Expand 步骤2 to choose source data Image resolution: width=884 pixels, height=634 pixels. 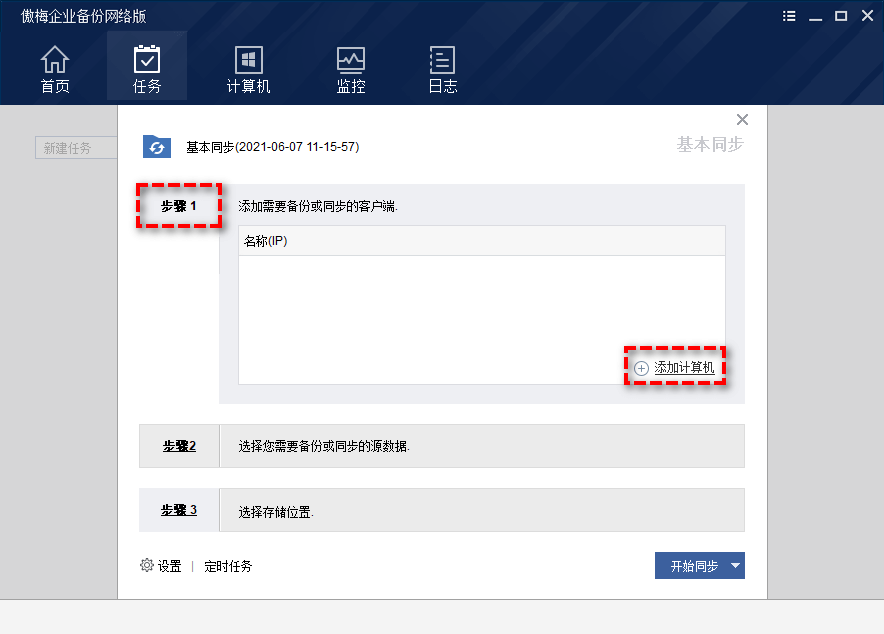tap(178, 446)
